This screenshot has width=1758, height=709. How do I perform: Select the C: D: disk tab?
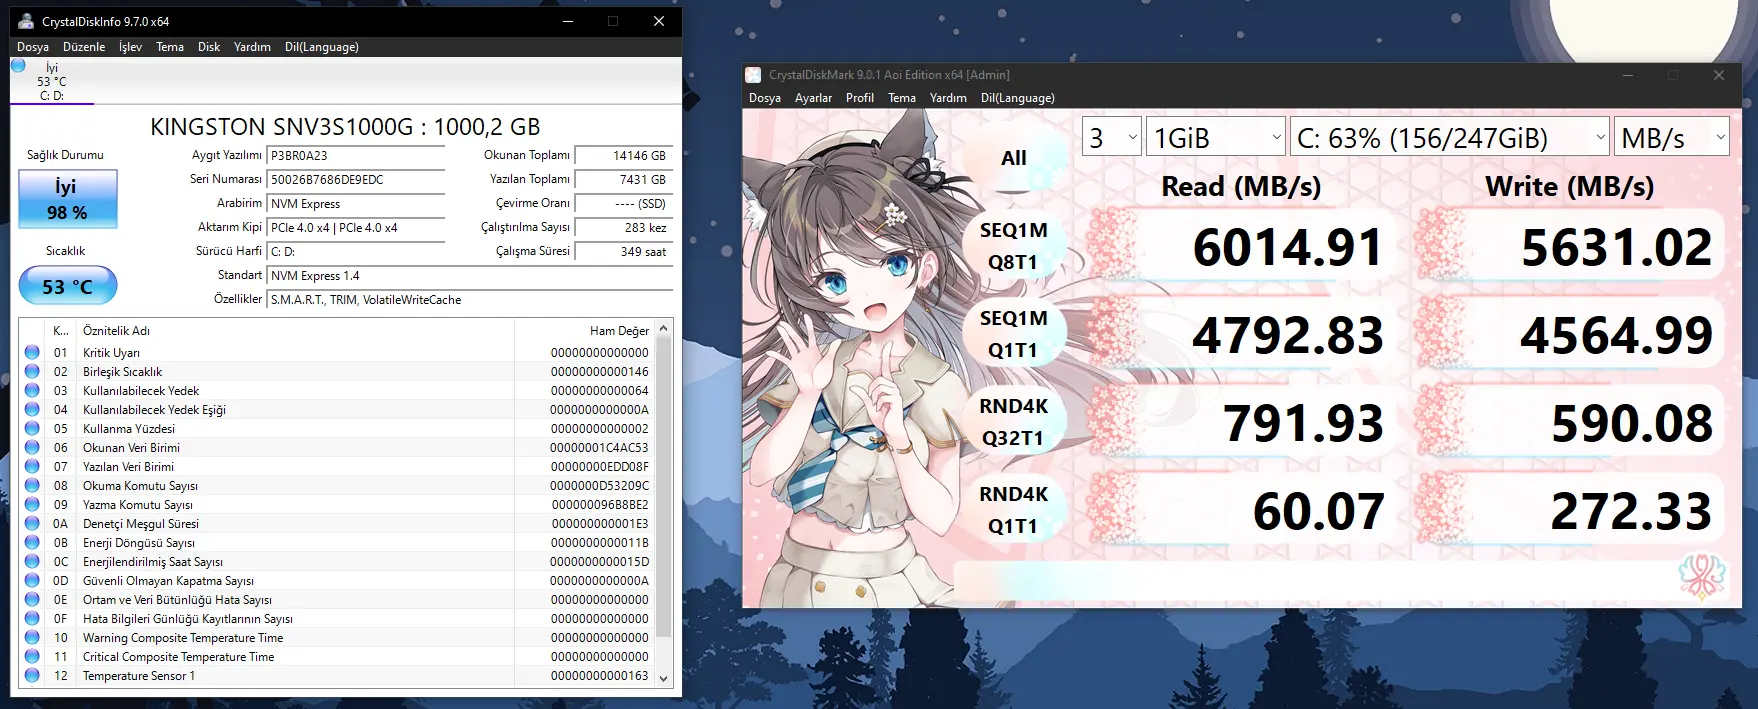[52, 81]
